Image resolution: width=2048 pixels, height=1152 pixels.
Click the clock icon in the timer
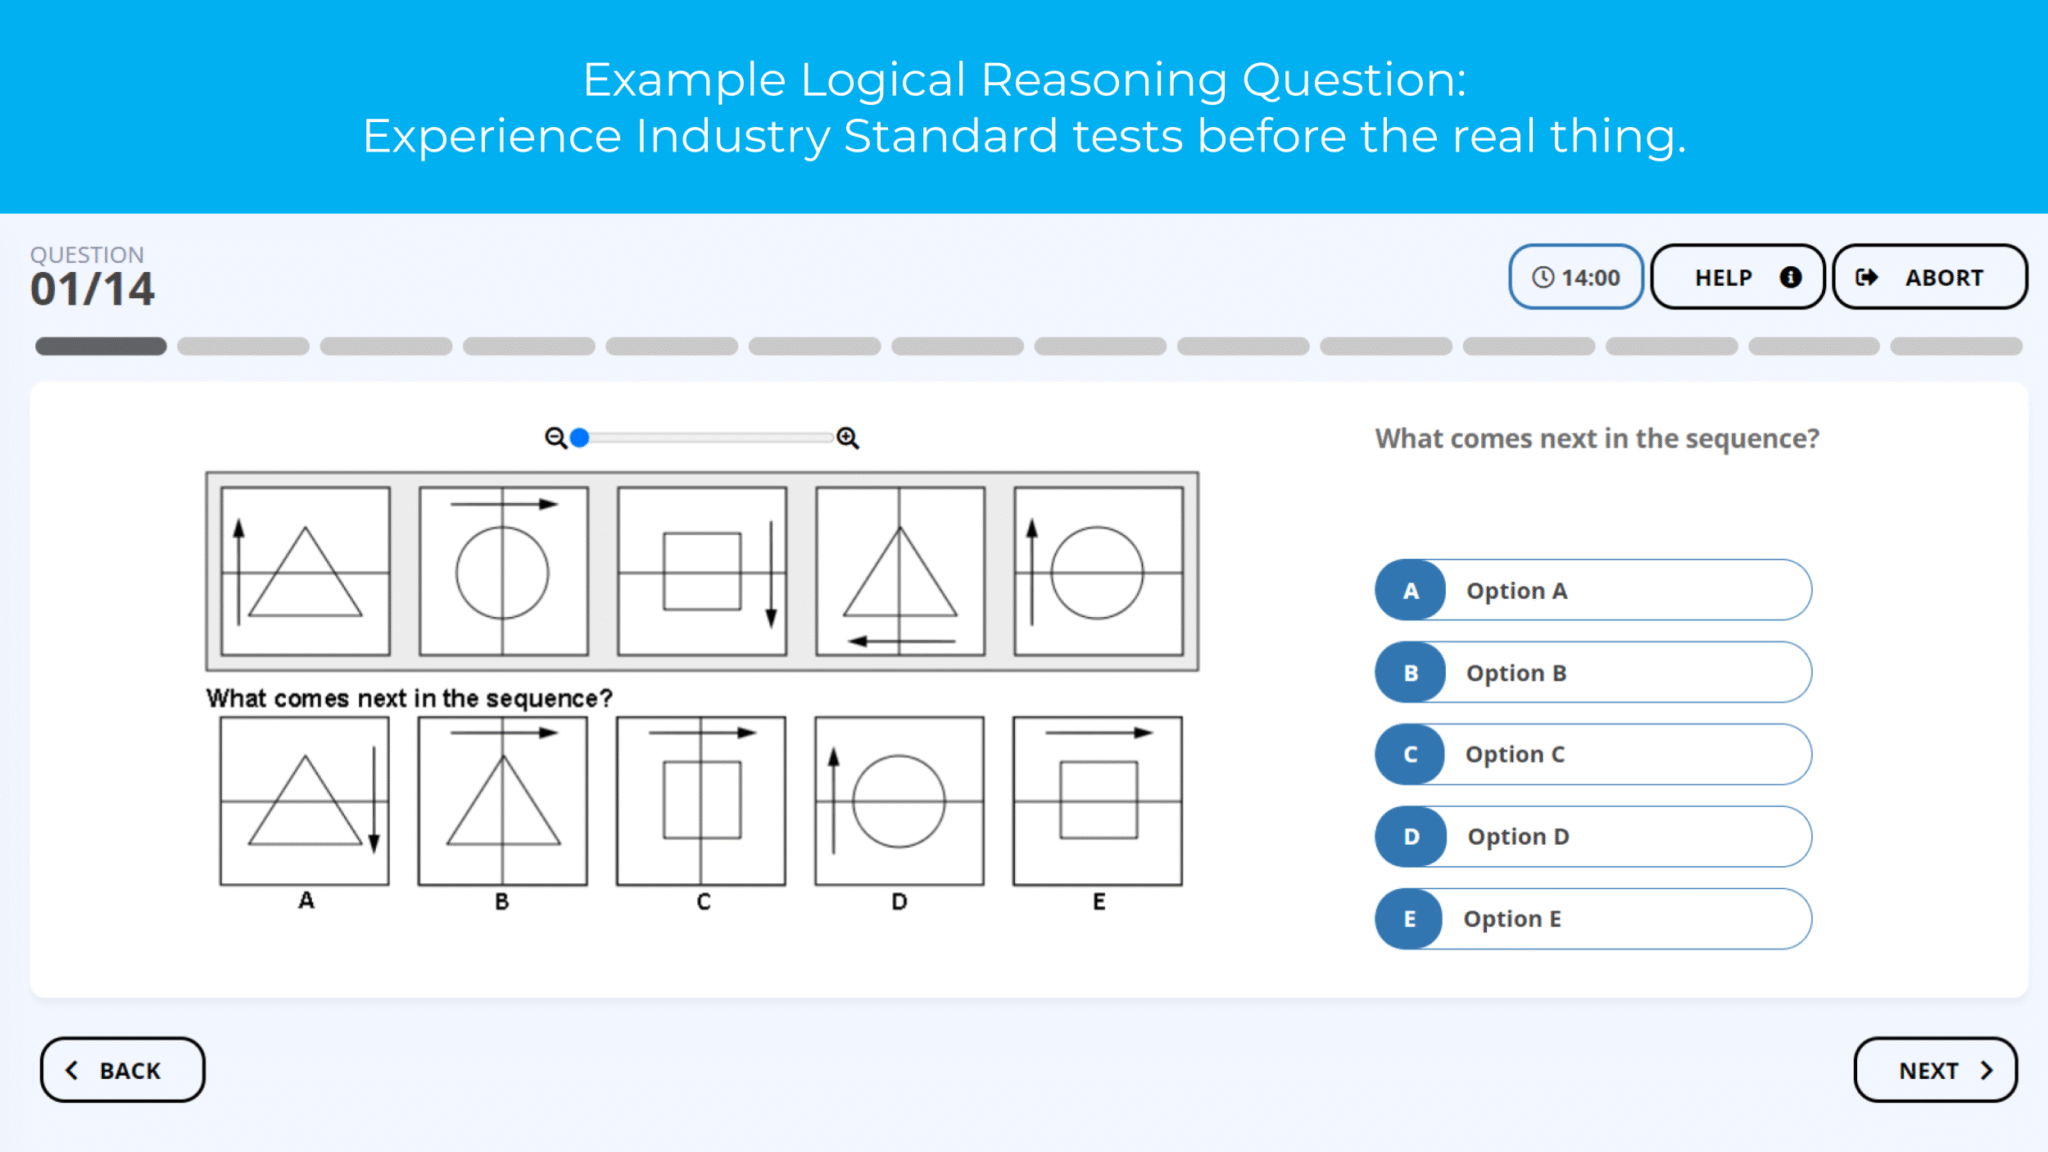coord(1543,277)
